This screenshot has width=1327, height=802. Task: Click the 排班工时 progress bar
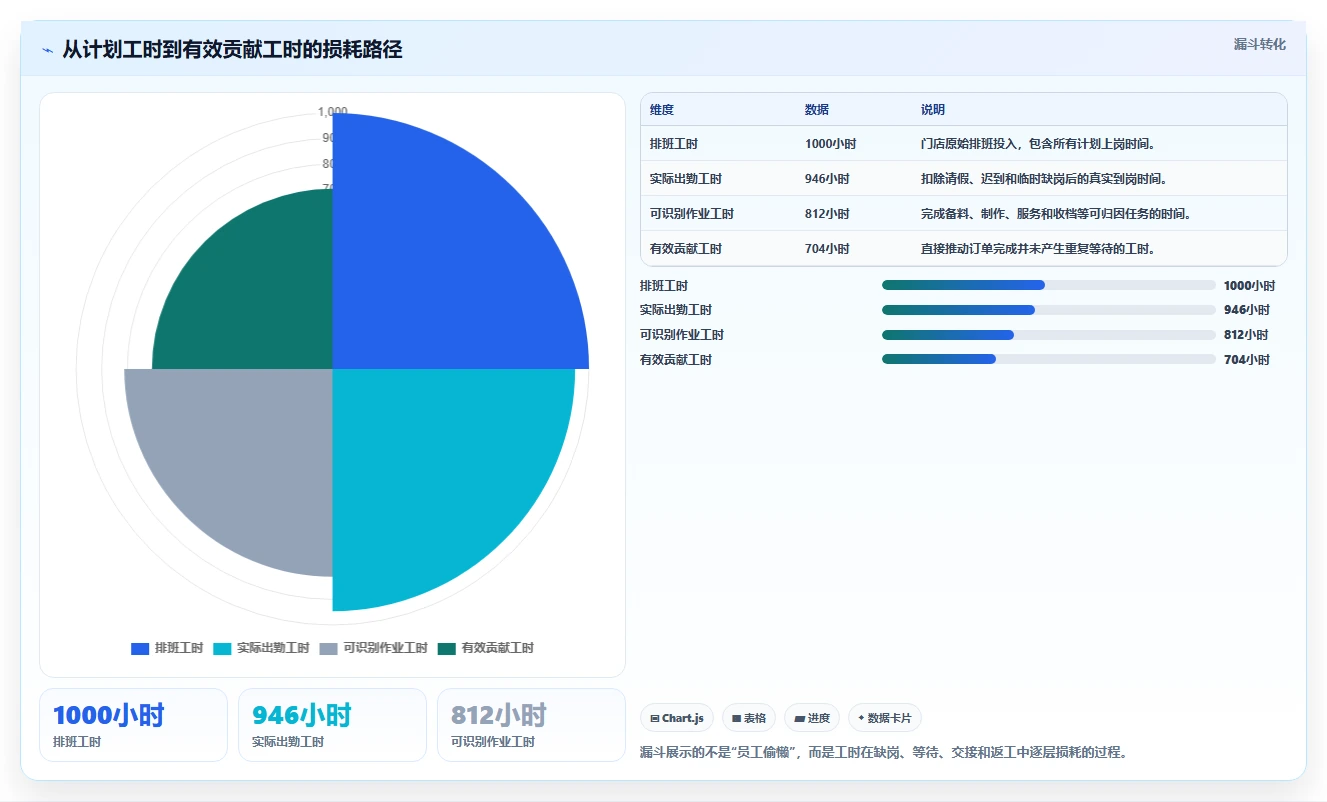click(1049, 285)
